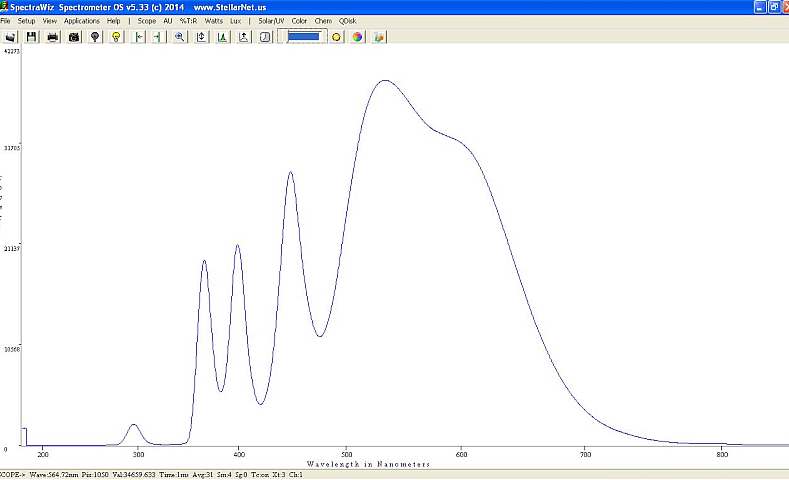The height and width of the screenshot is (480, 789).
Task: Click the 42273 y-axis maximum value
Action: pos(12,51)
